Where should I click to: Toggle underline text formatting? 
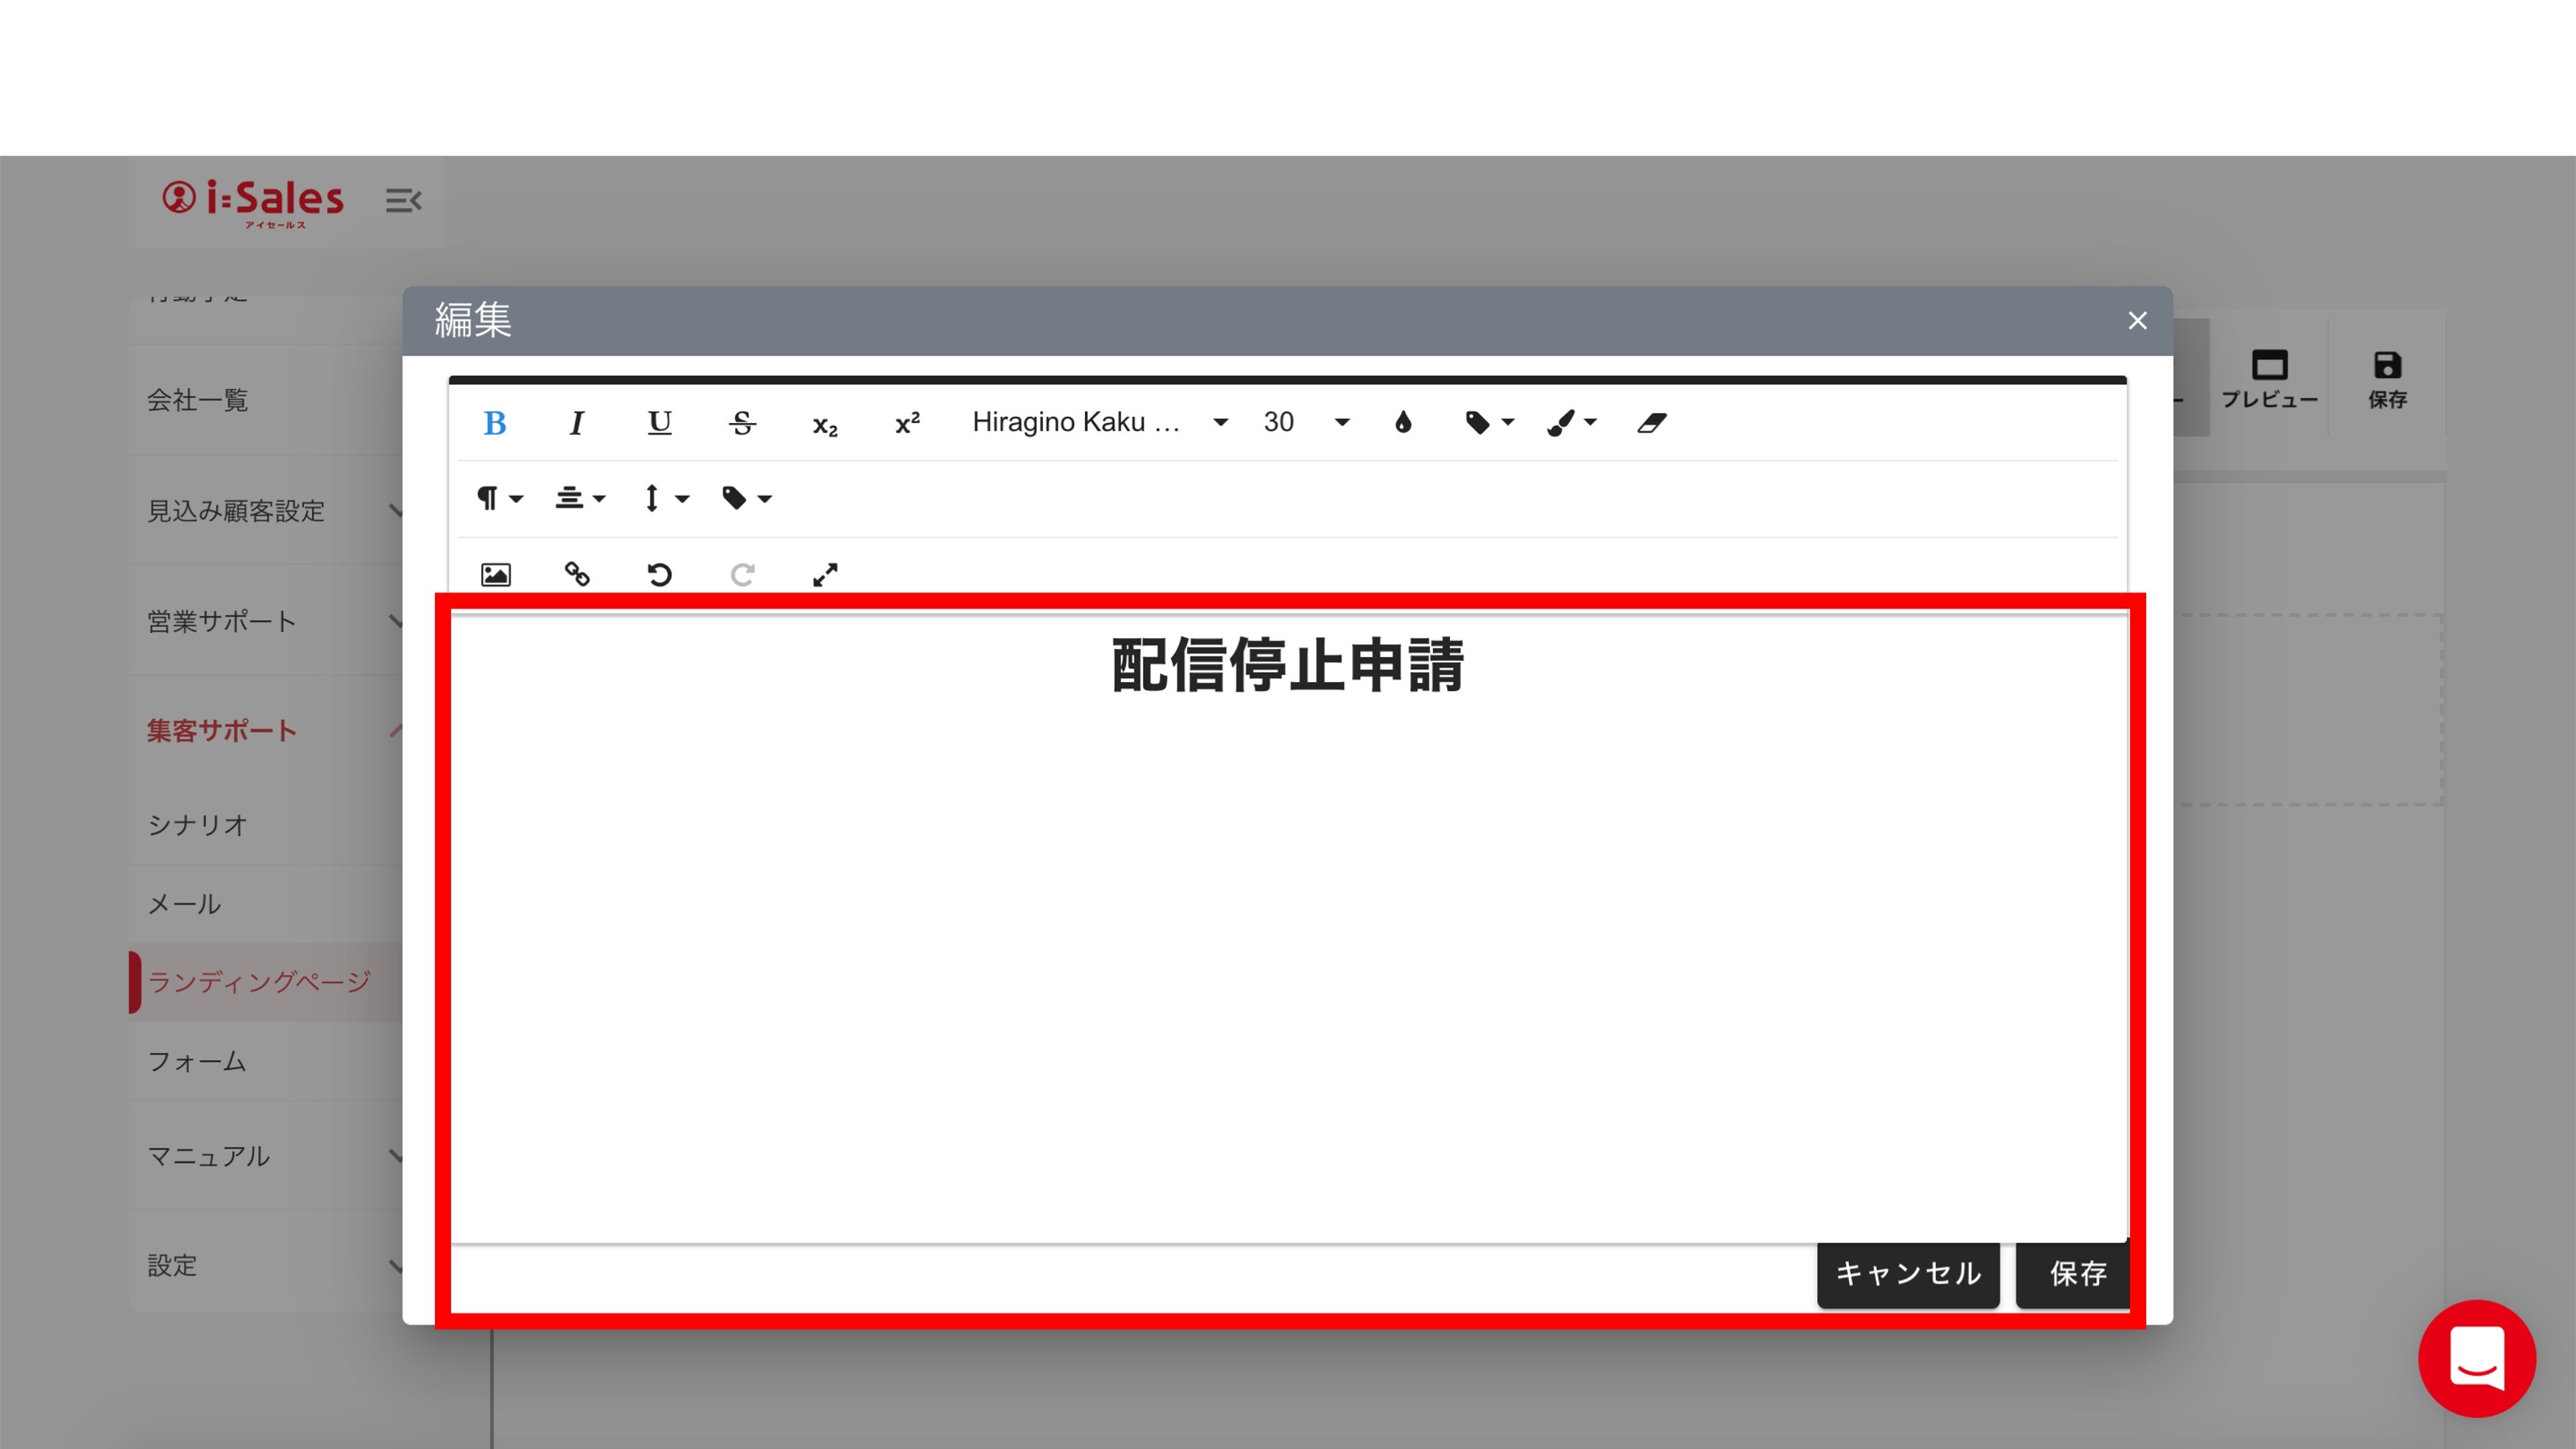point(659,423)
